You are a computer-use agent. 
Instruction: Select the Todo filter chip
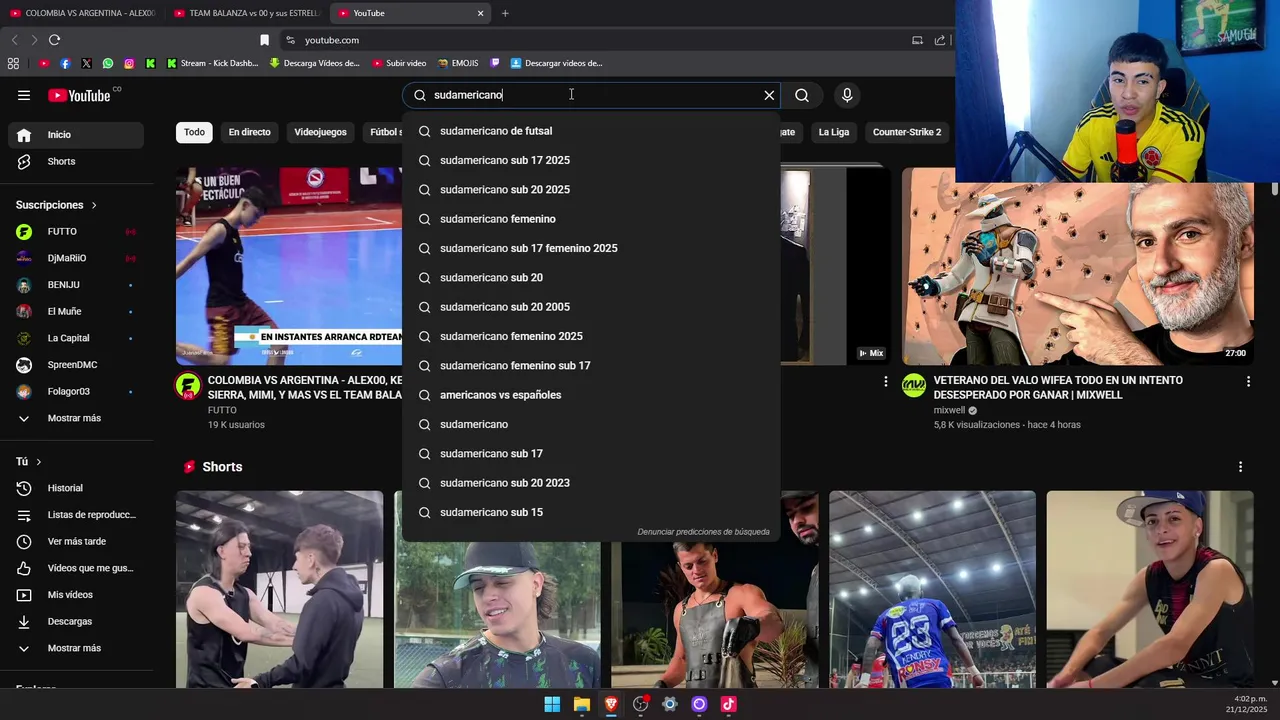(x=194, y=132)
